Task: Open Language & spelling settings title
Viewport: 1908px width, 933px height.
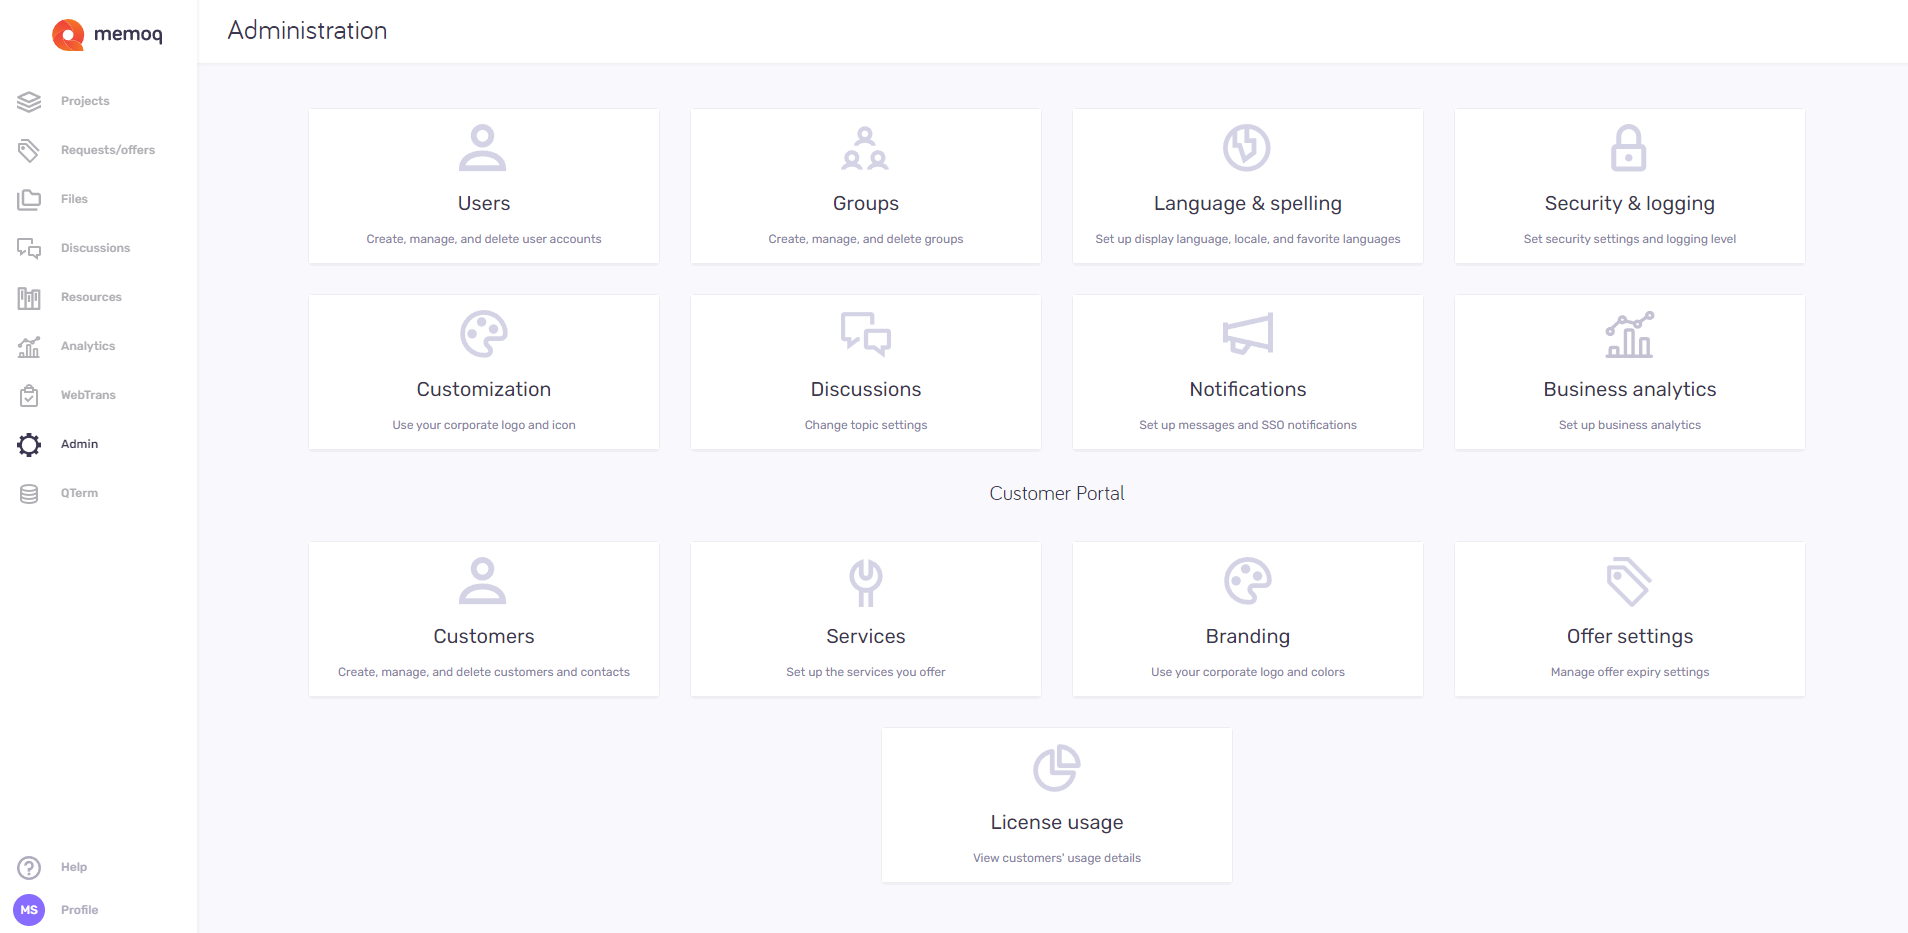Action: click(1248, 204)
